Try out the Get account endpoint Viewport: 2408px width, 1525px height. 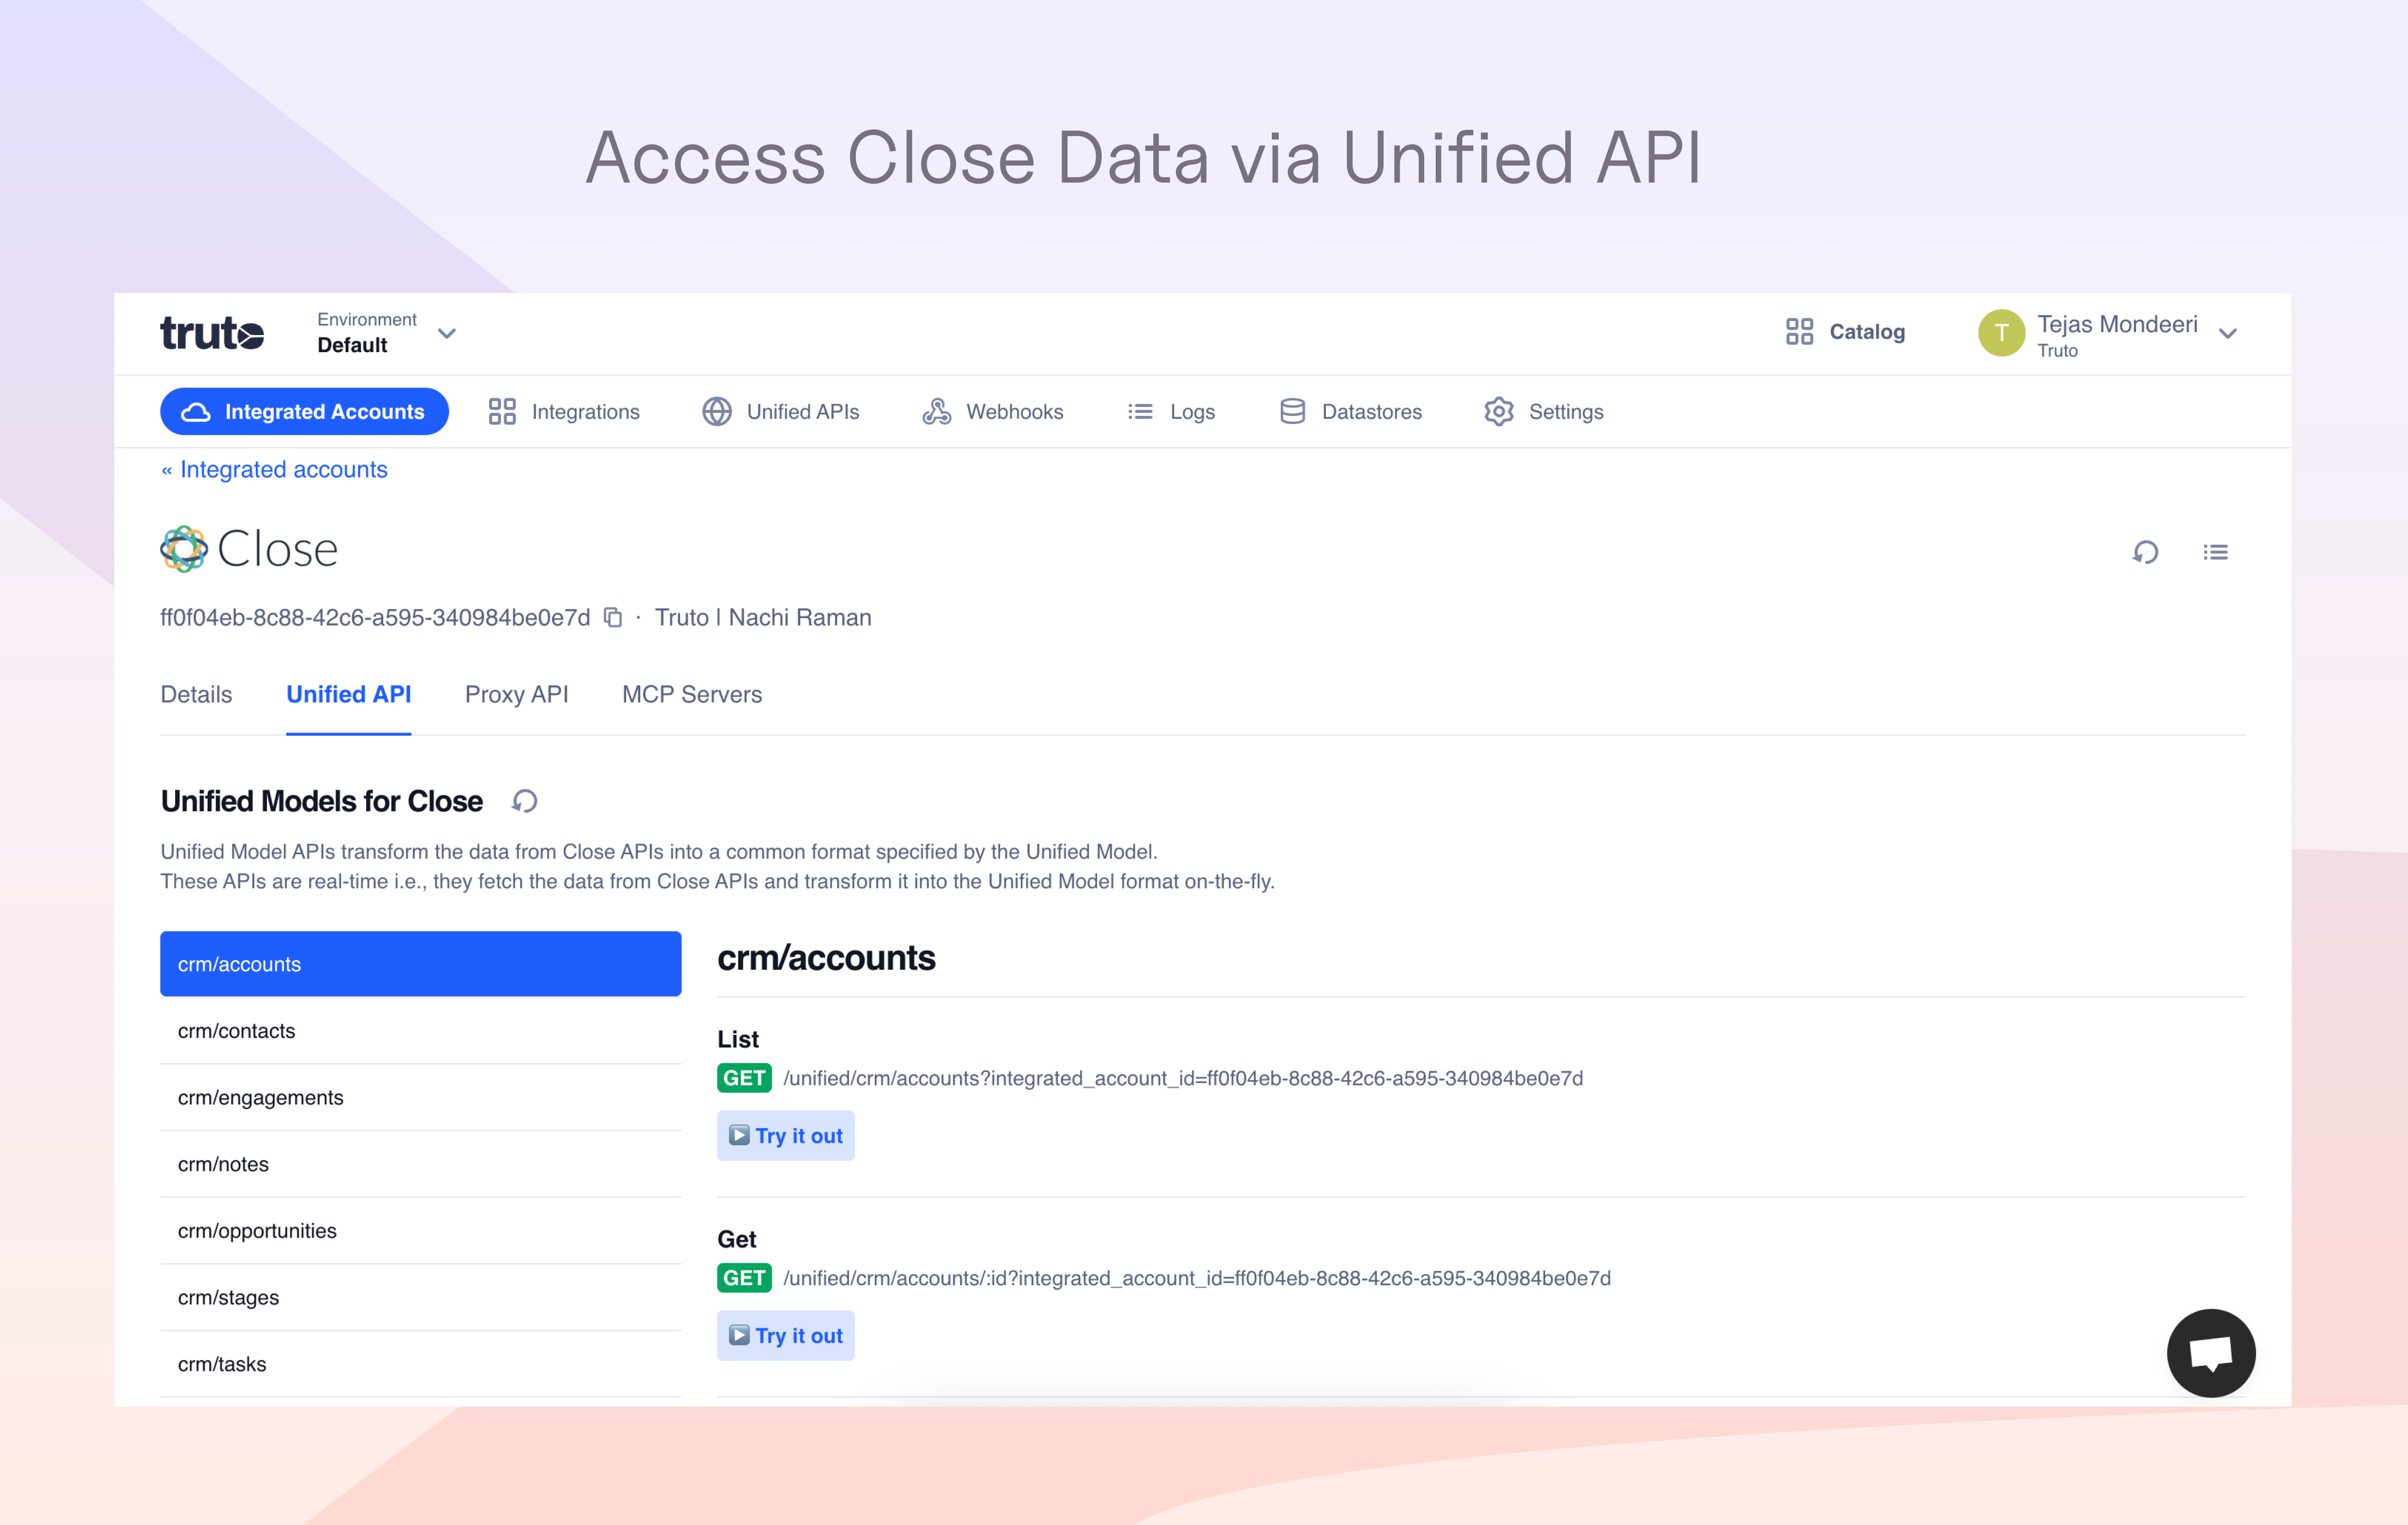click(x=785, y=1336)
